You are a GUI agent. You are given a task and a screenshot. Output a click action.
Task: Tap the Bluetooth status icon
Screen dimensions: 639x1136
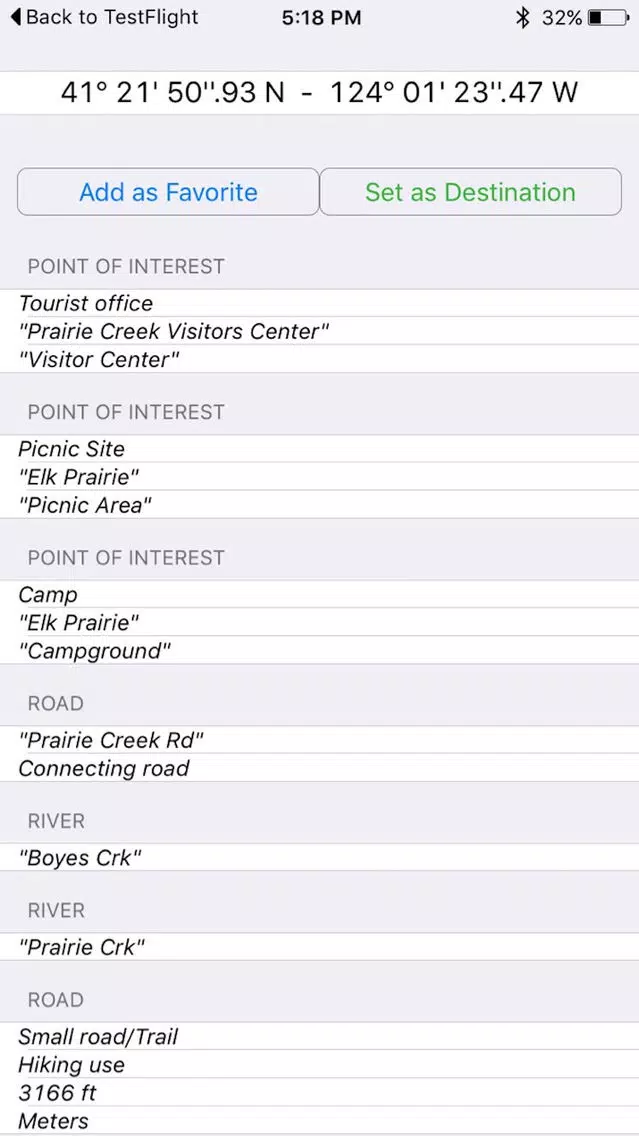(x=522, y=18)
